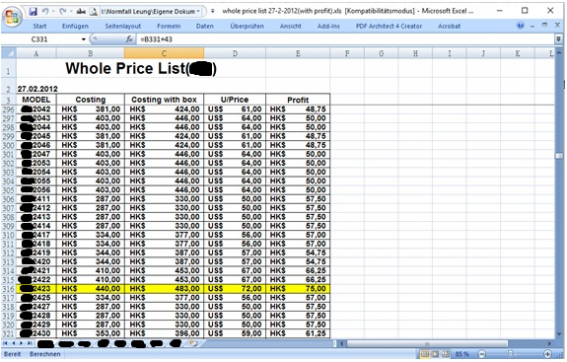Open the Start ribbon tab

[39, 26]
